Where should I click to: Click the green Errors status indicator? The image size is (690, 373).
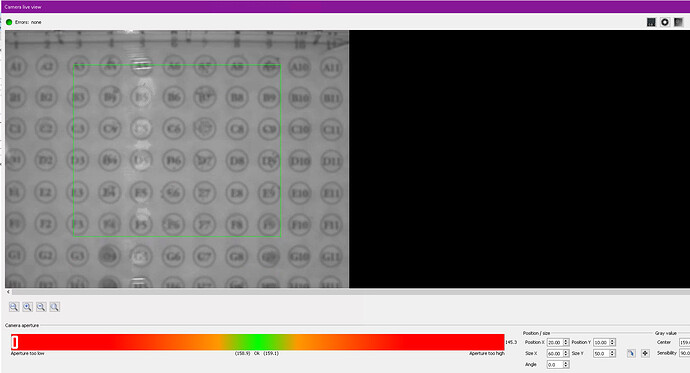click(x=9, y=22)
